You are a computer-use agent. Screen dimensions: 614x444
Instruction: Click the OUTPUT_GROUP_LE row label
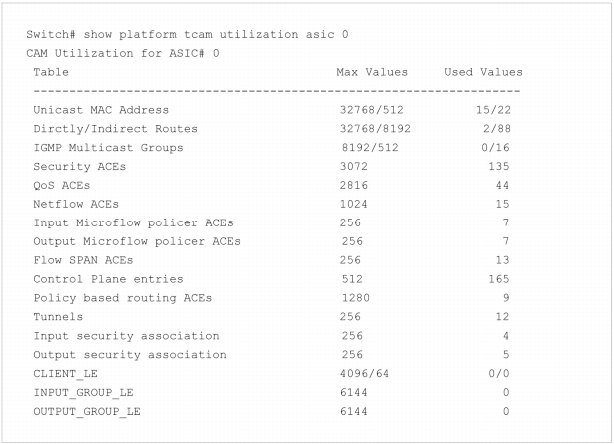coord(87,412)
